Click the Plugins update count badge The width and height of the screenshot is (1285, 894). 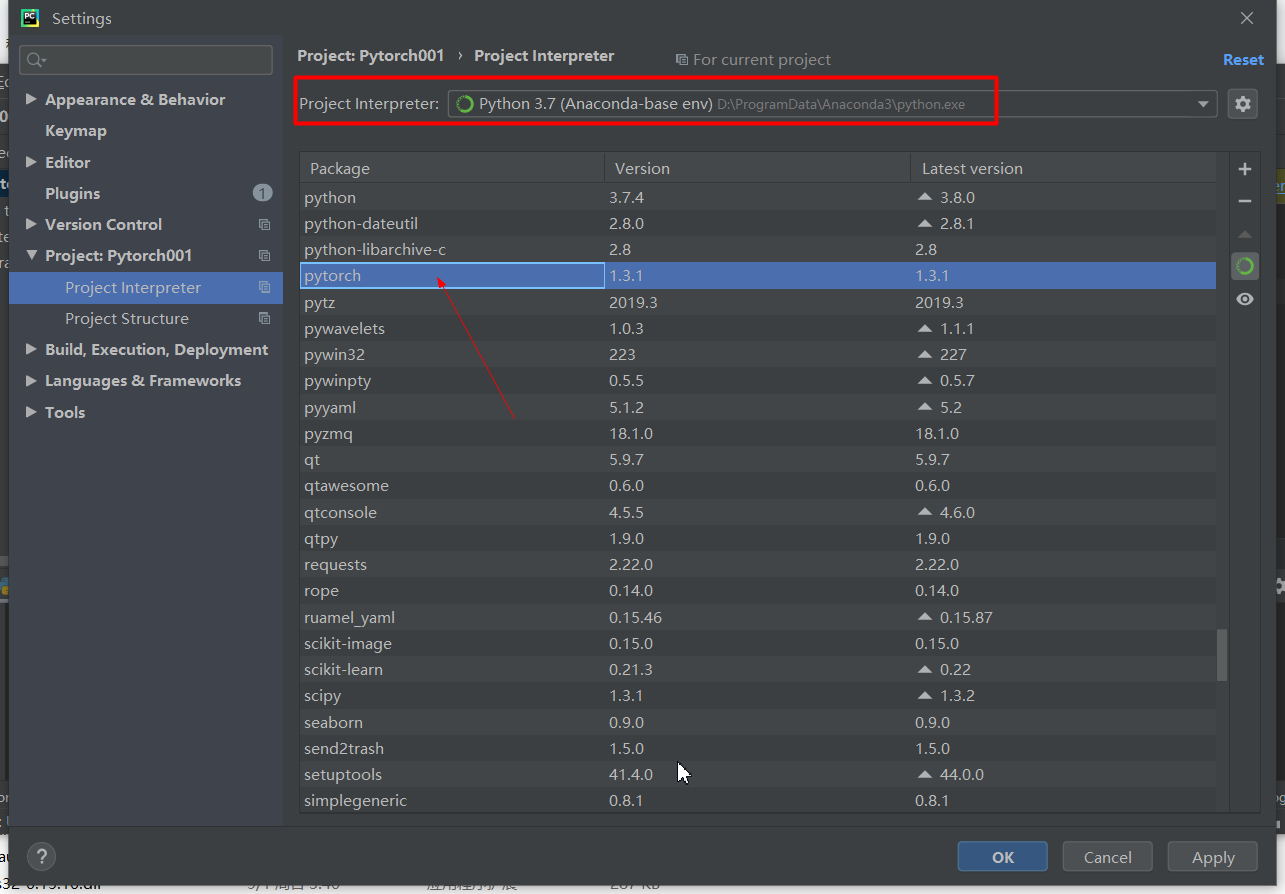(262, 193)
